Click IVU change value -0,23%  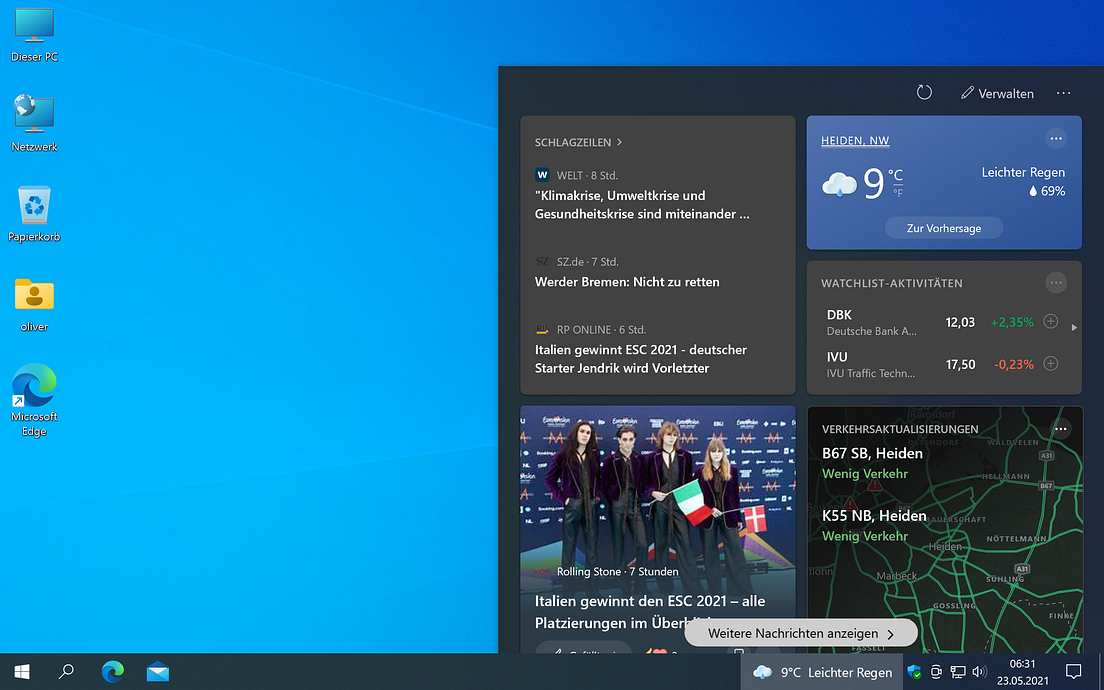[x=1014, y=365]
